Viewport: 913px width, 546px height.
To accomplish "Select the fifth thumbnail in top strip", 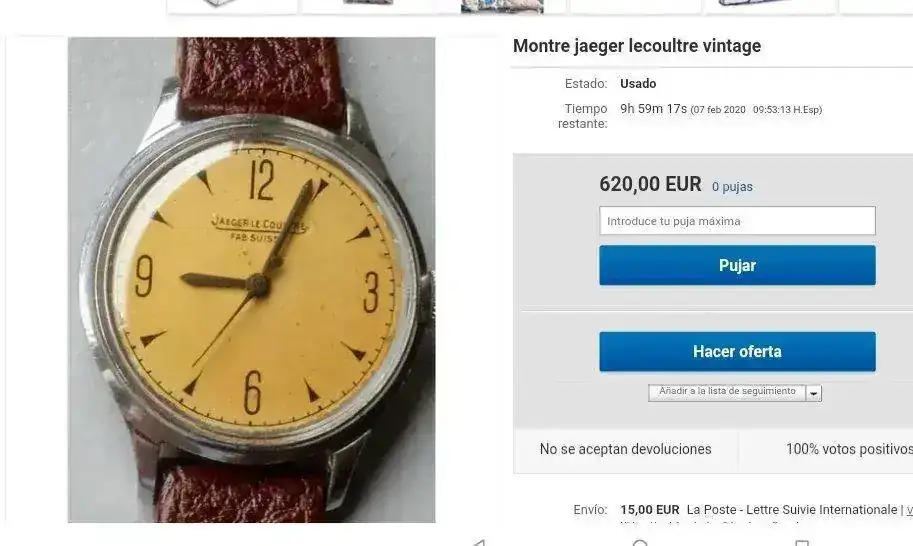I will (x=770, y=5).
